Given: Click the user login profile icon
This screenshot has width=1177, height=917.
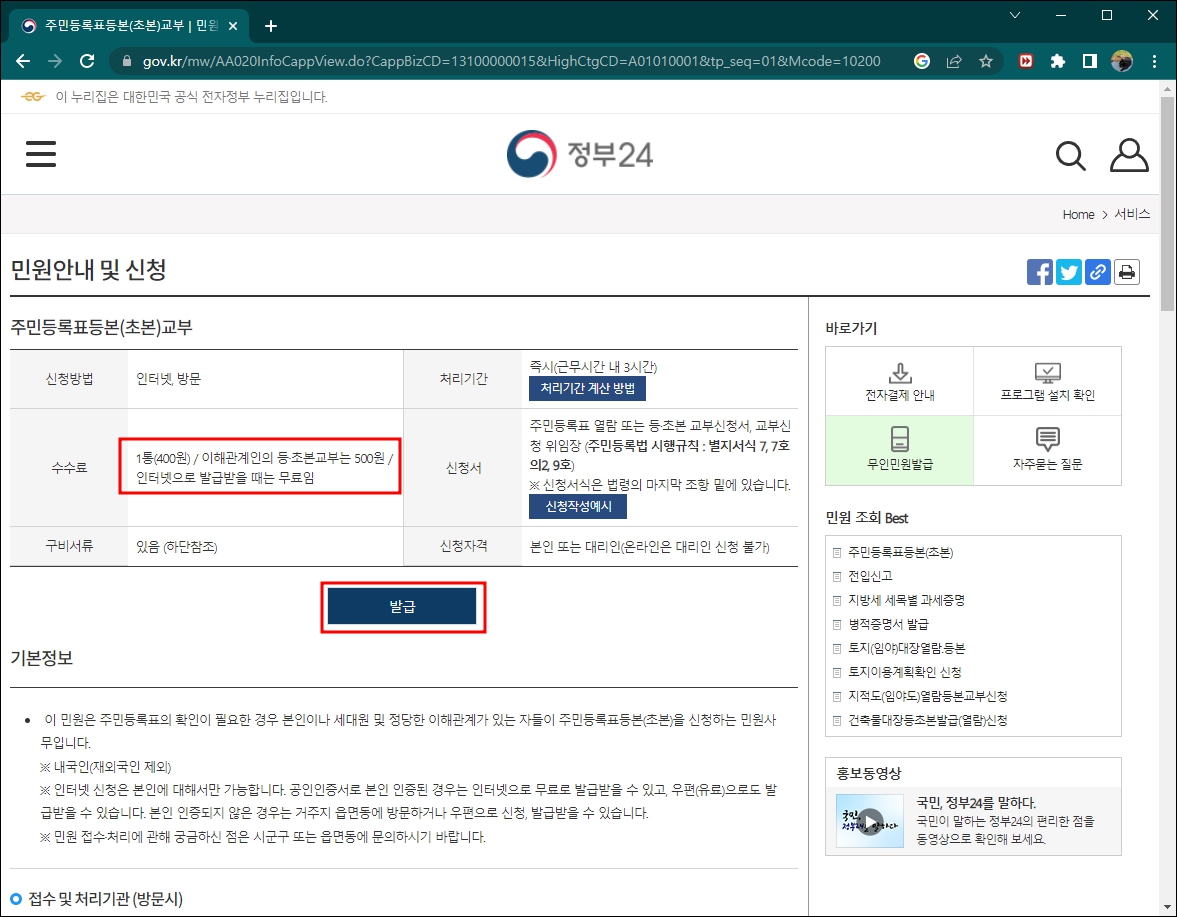Looking at the screenshot, I should tap(1128, 153).
